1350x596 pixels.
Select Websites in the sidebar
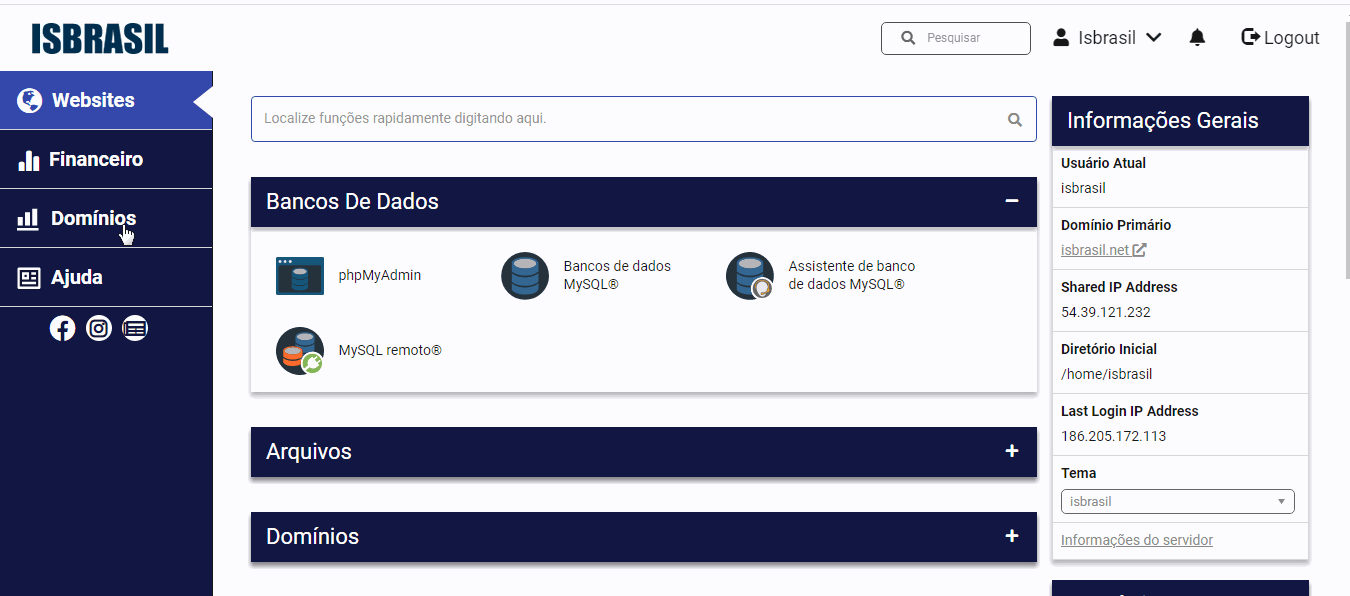click(x=106, y=100)
